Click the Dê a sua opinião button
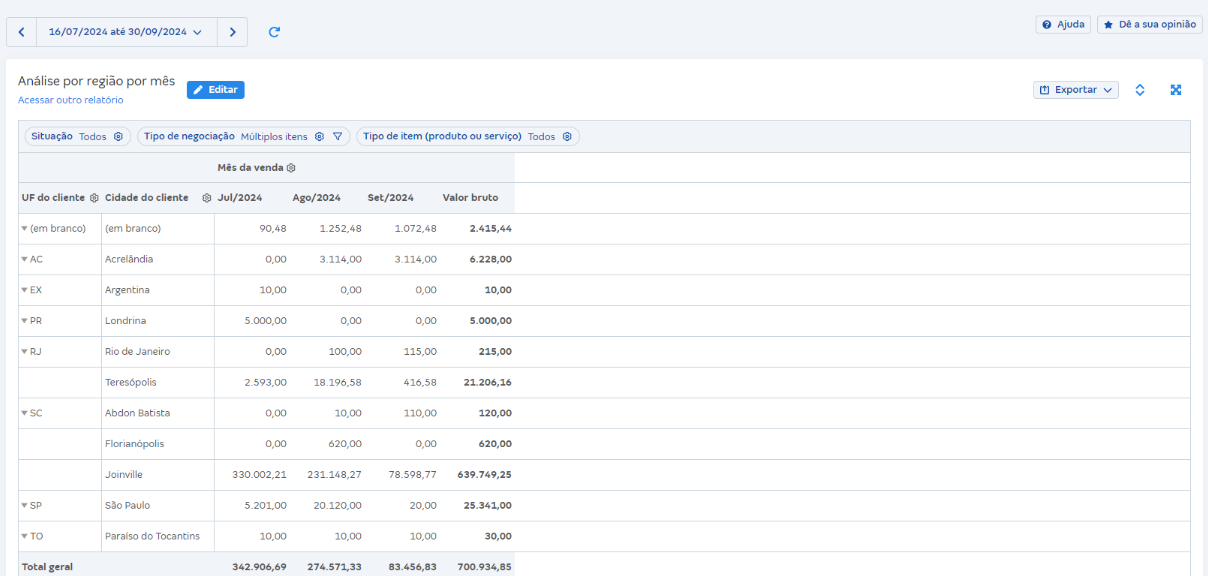Image resolution: width=1208 pixels, height=576 pixels. [1149, 24]
